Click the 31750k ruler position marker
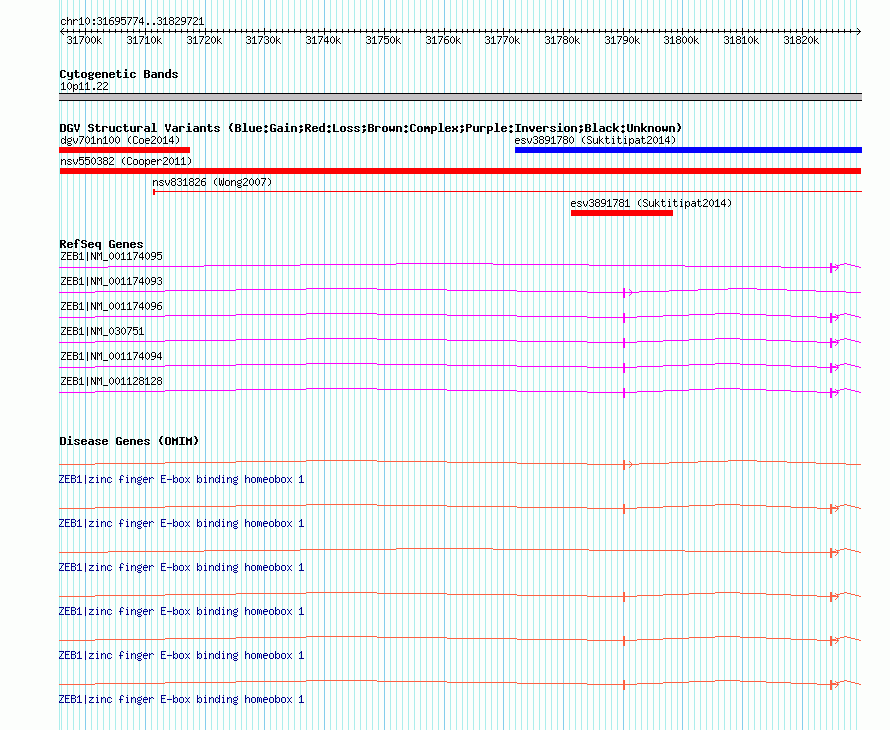Image resolution: width=890 pixels, height=730 pixels. (383, 40)
